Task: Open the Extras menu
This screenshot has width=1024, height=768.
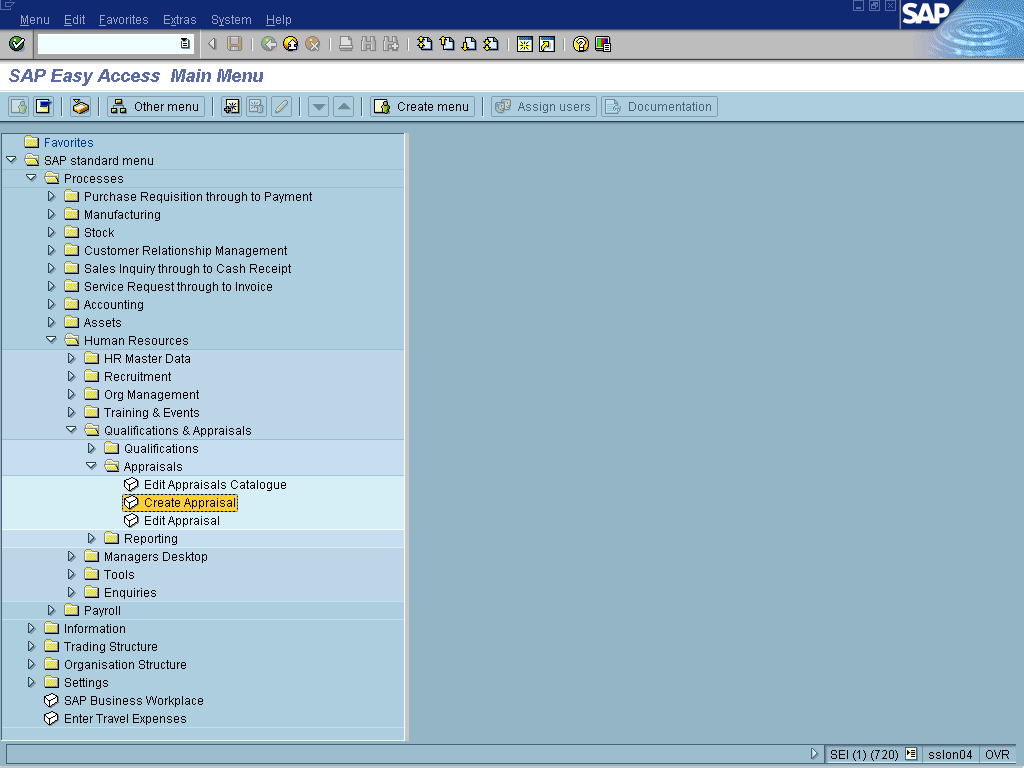Action: pyautogui.click(x=180, y=20)
